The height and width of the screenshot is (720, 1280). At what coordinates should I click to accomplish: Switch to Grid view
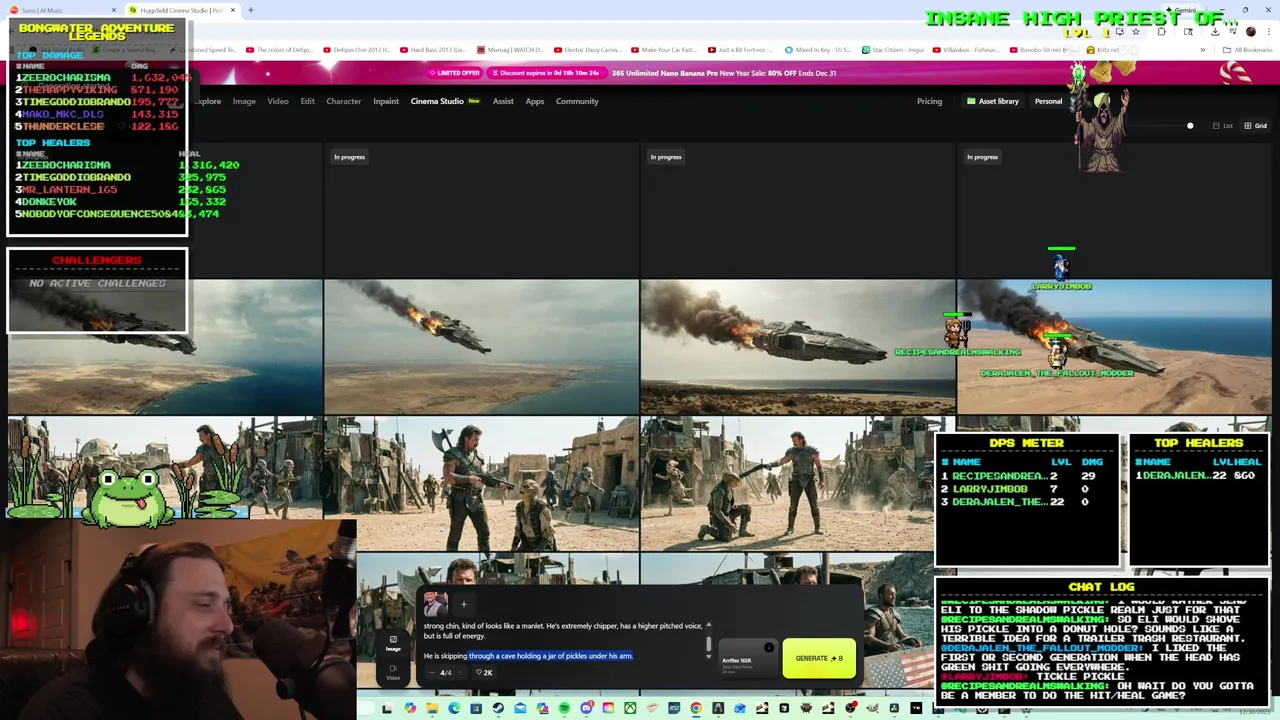(1255, 126)
